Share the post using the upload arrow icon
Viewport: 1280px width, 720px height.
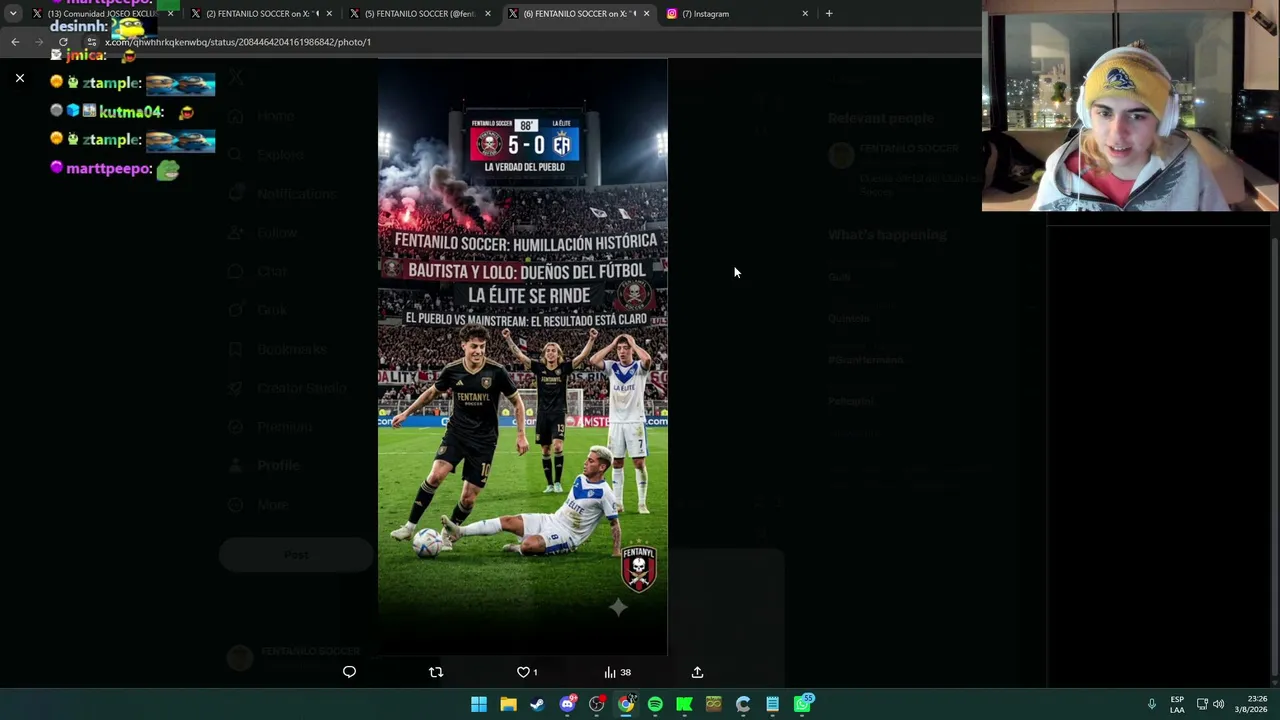pyautogui.click(x=697, y=672)
